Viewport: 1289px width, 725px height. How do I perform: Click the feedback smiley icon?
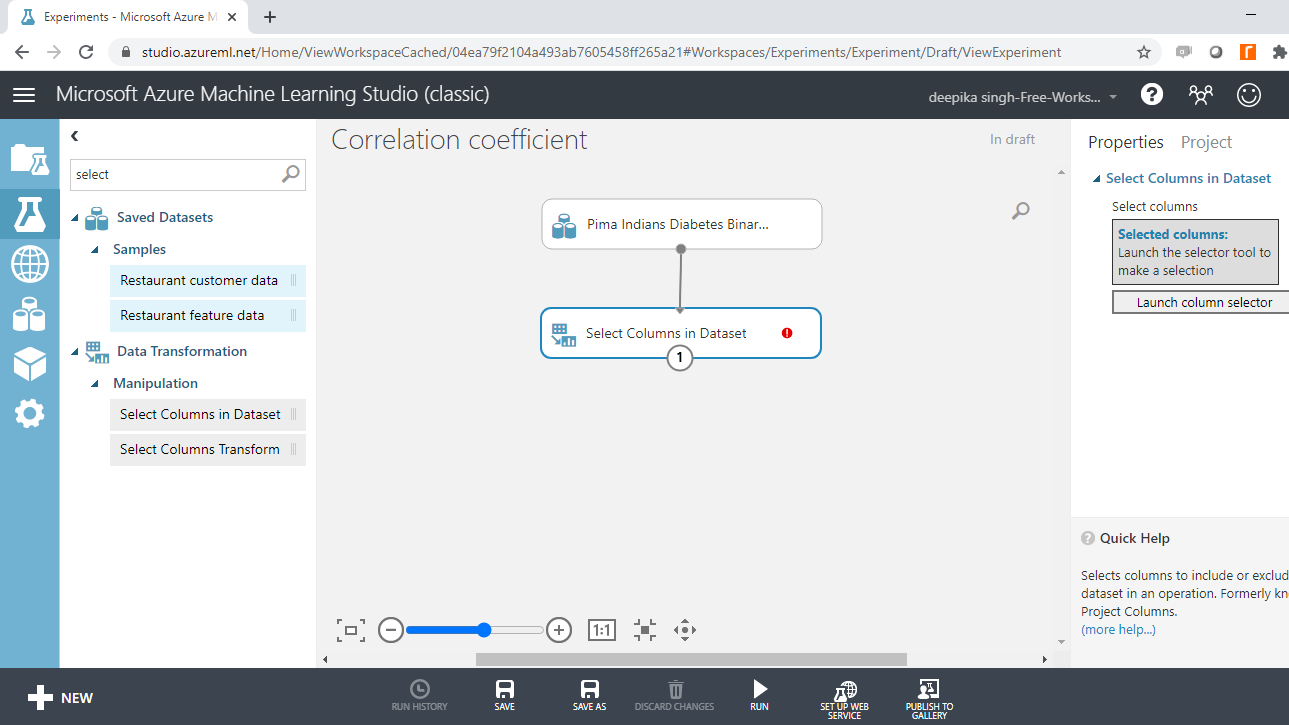[1249, 95]
